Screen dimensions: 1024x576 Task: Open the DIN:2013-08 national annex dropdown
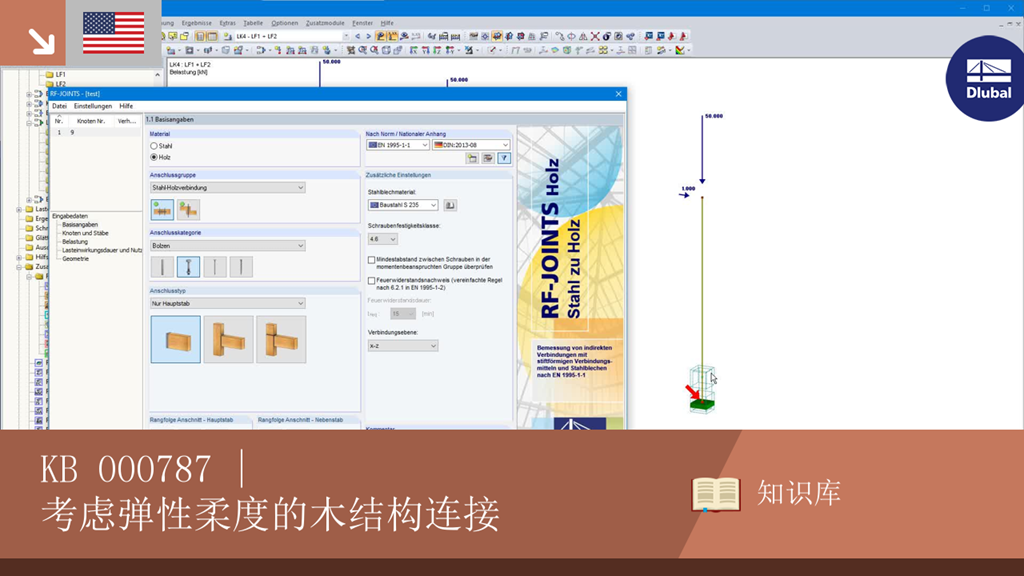(470, 145)
